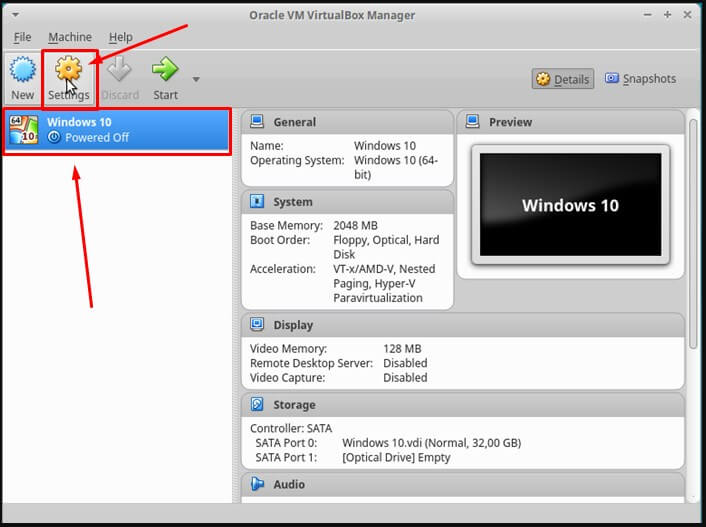Click the details pane vertical scrollbar
Screen dimensions: 706x527
click(x=694, y=234)
